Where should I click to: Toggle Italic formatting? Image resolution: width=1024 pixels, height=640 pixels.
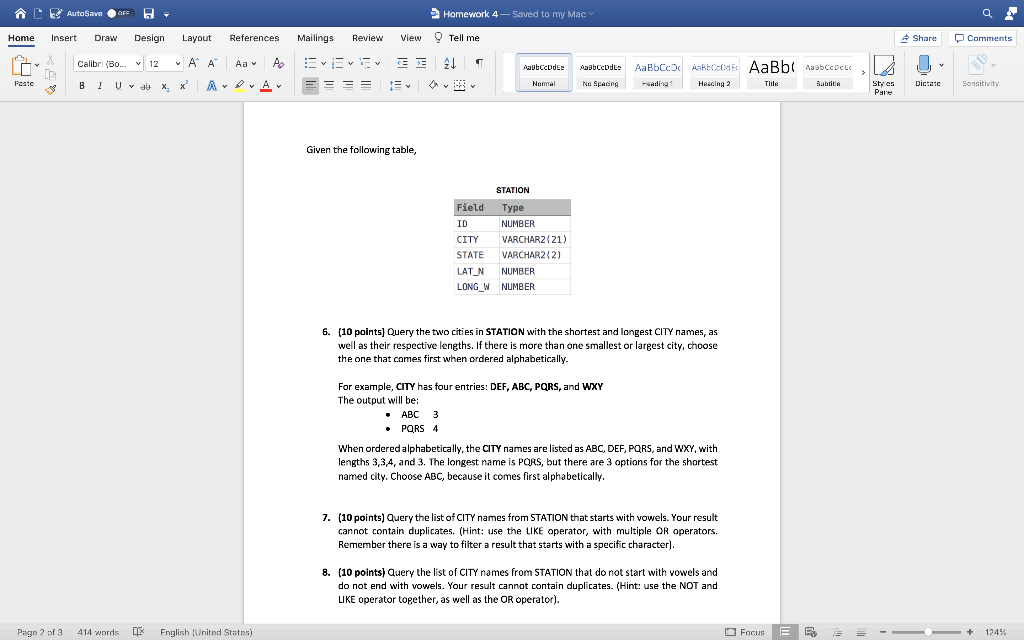point(99,87)
